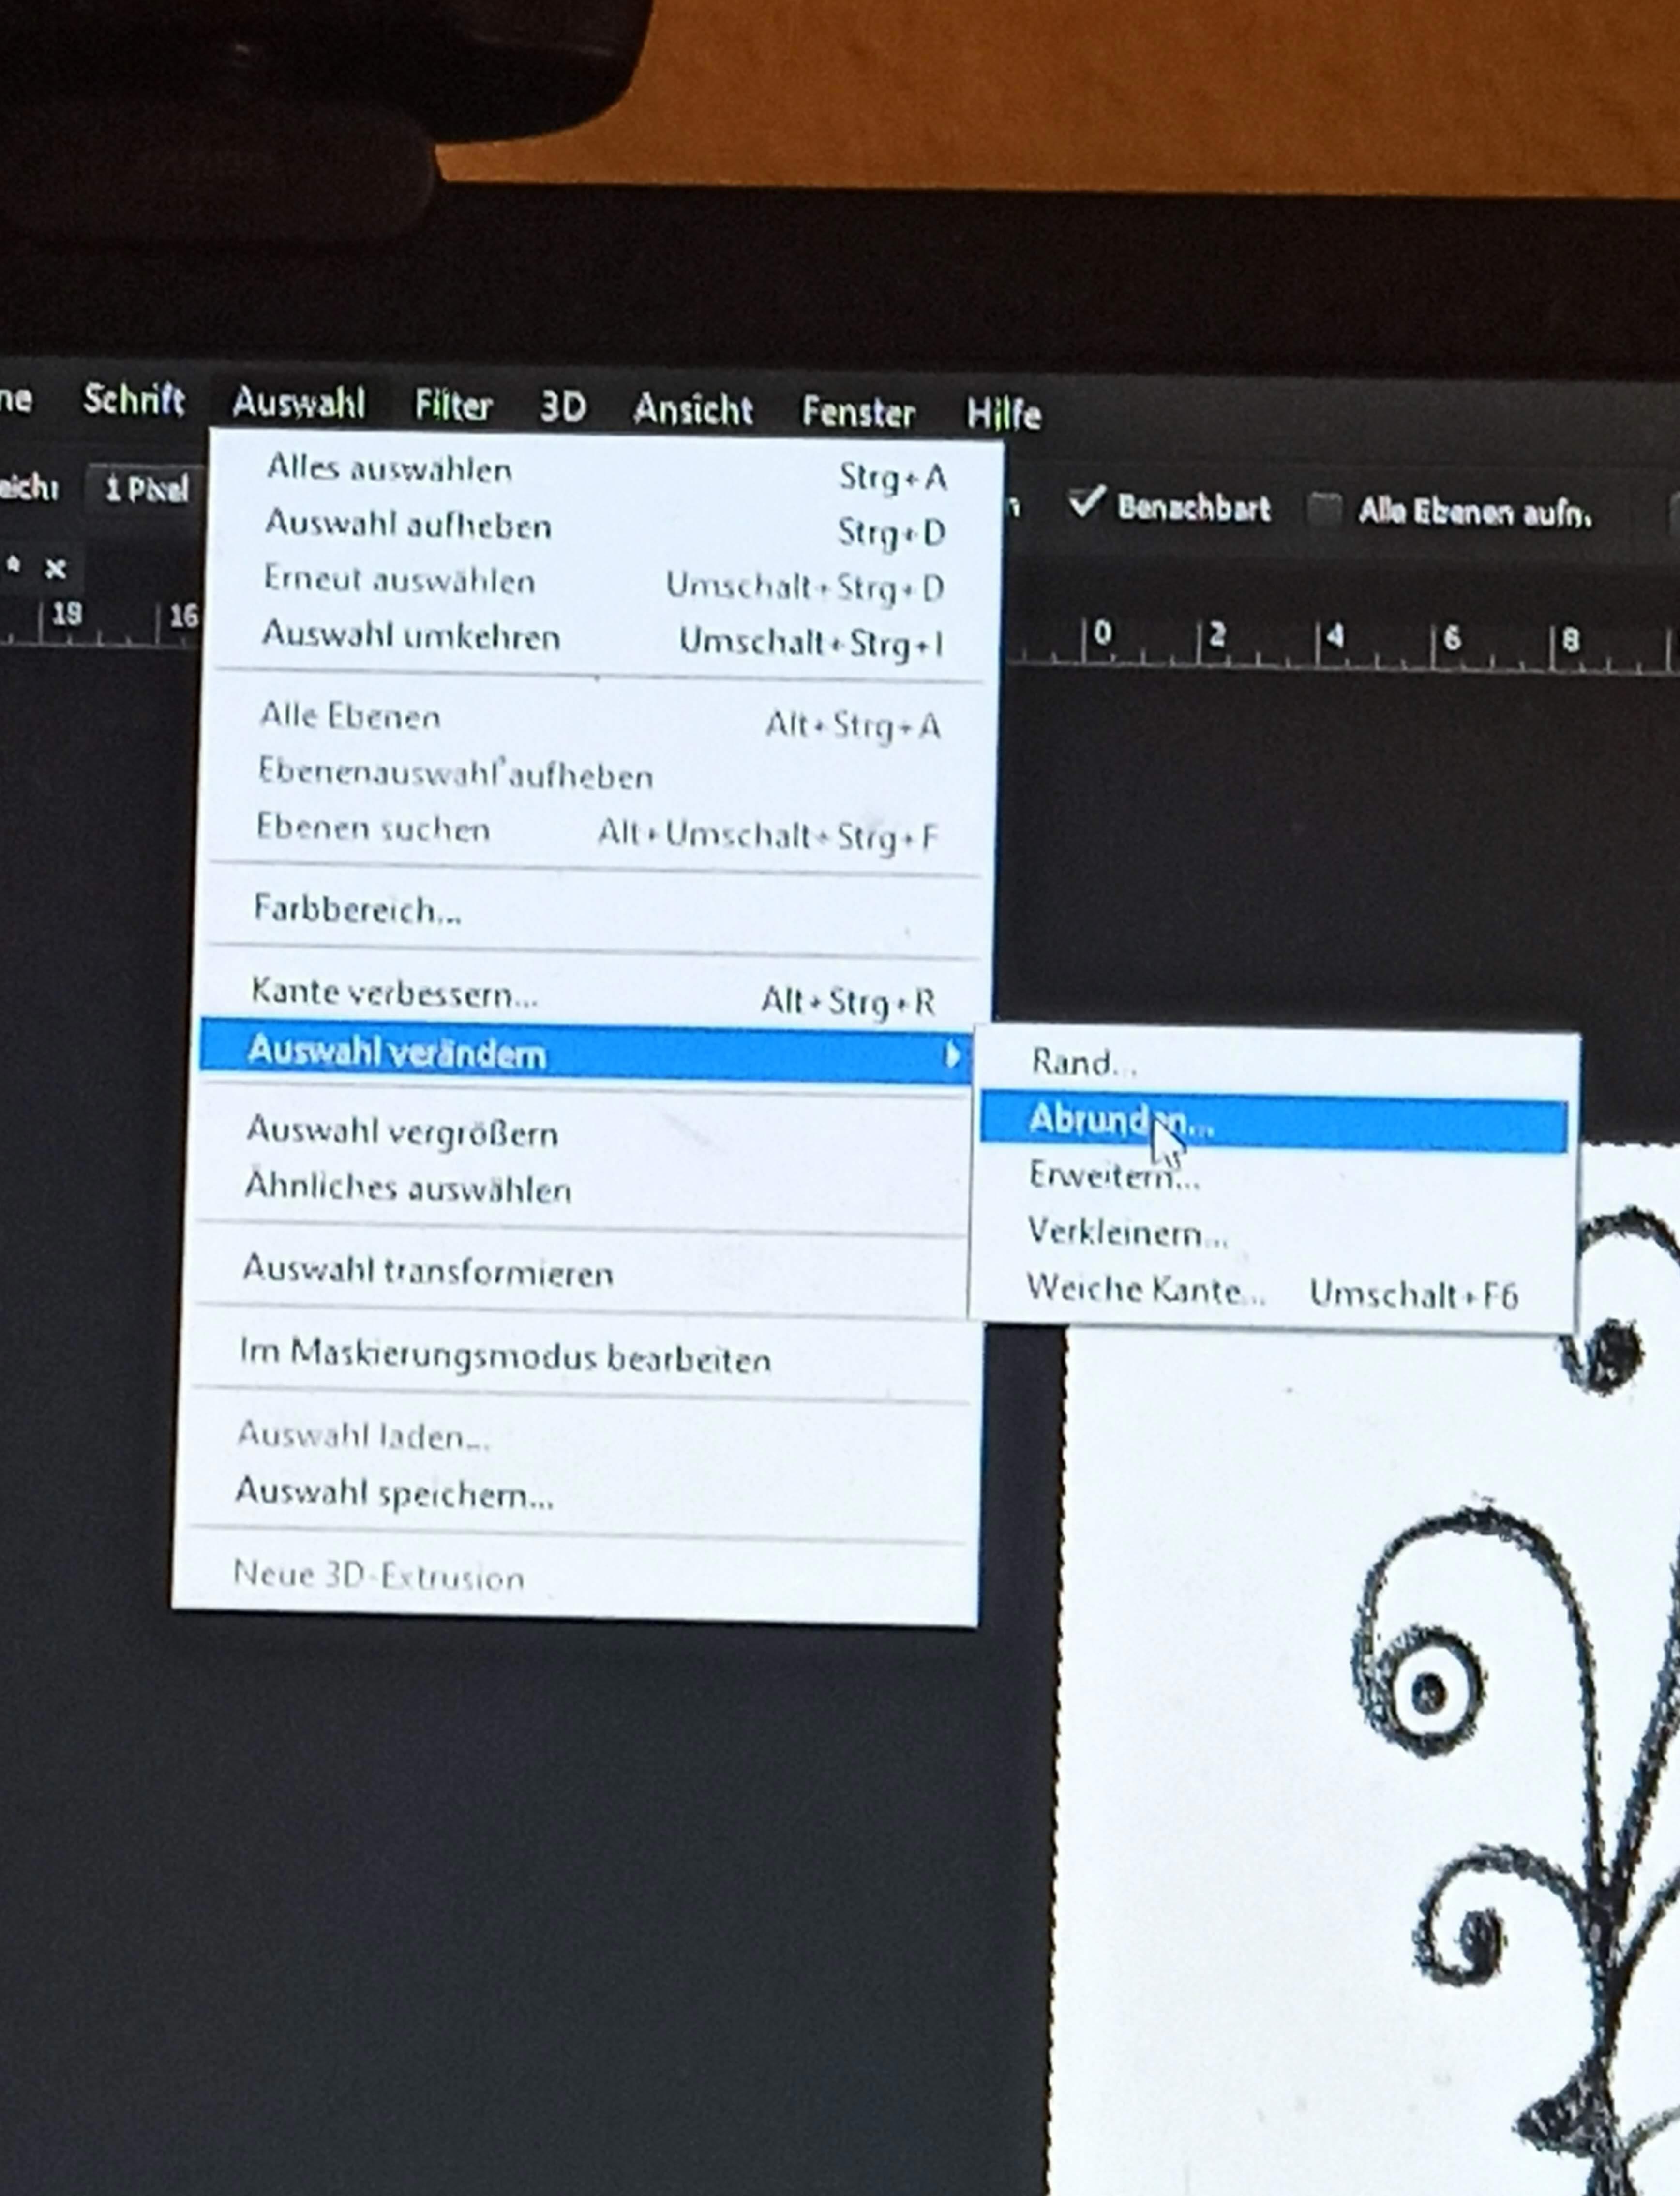Close the document tab with the X
Viewport: 1680px width, 2196px height.
click(x=56, y=569)
